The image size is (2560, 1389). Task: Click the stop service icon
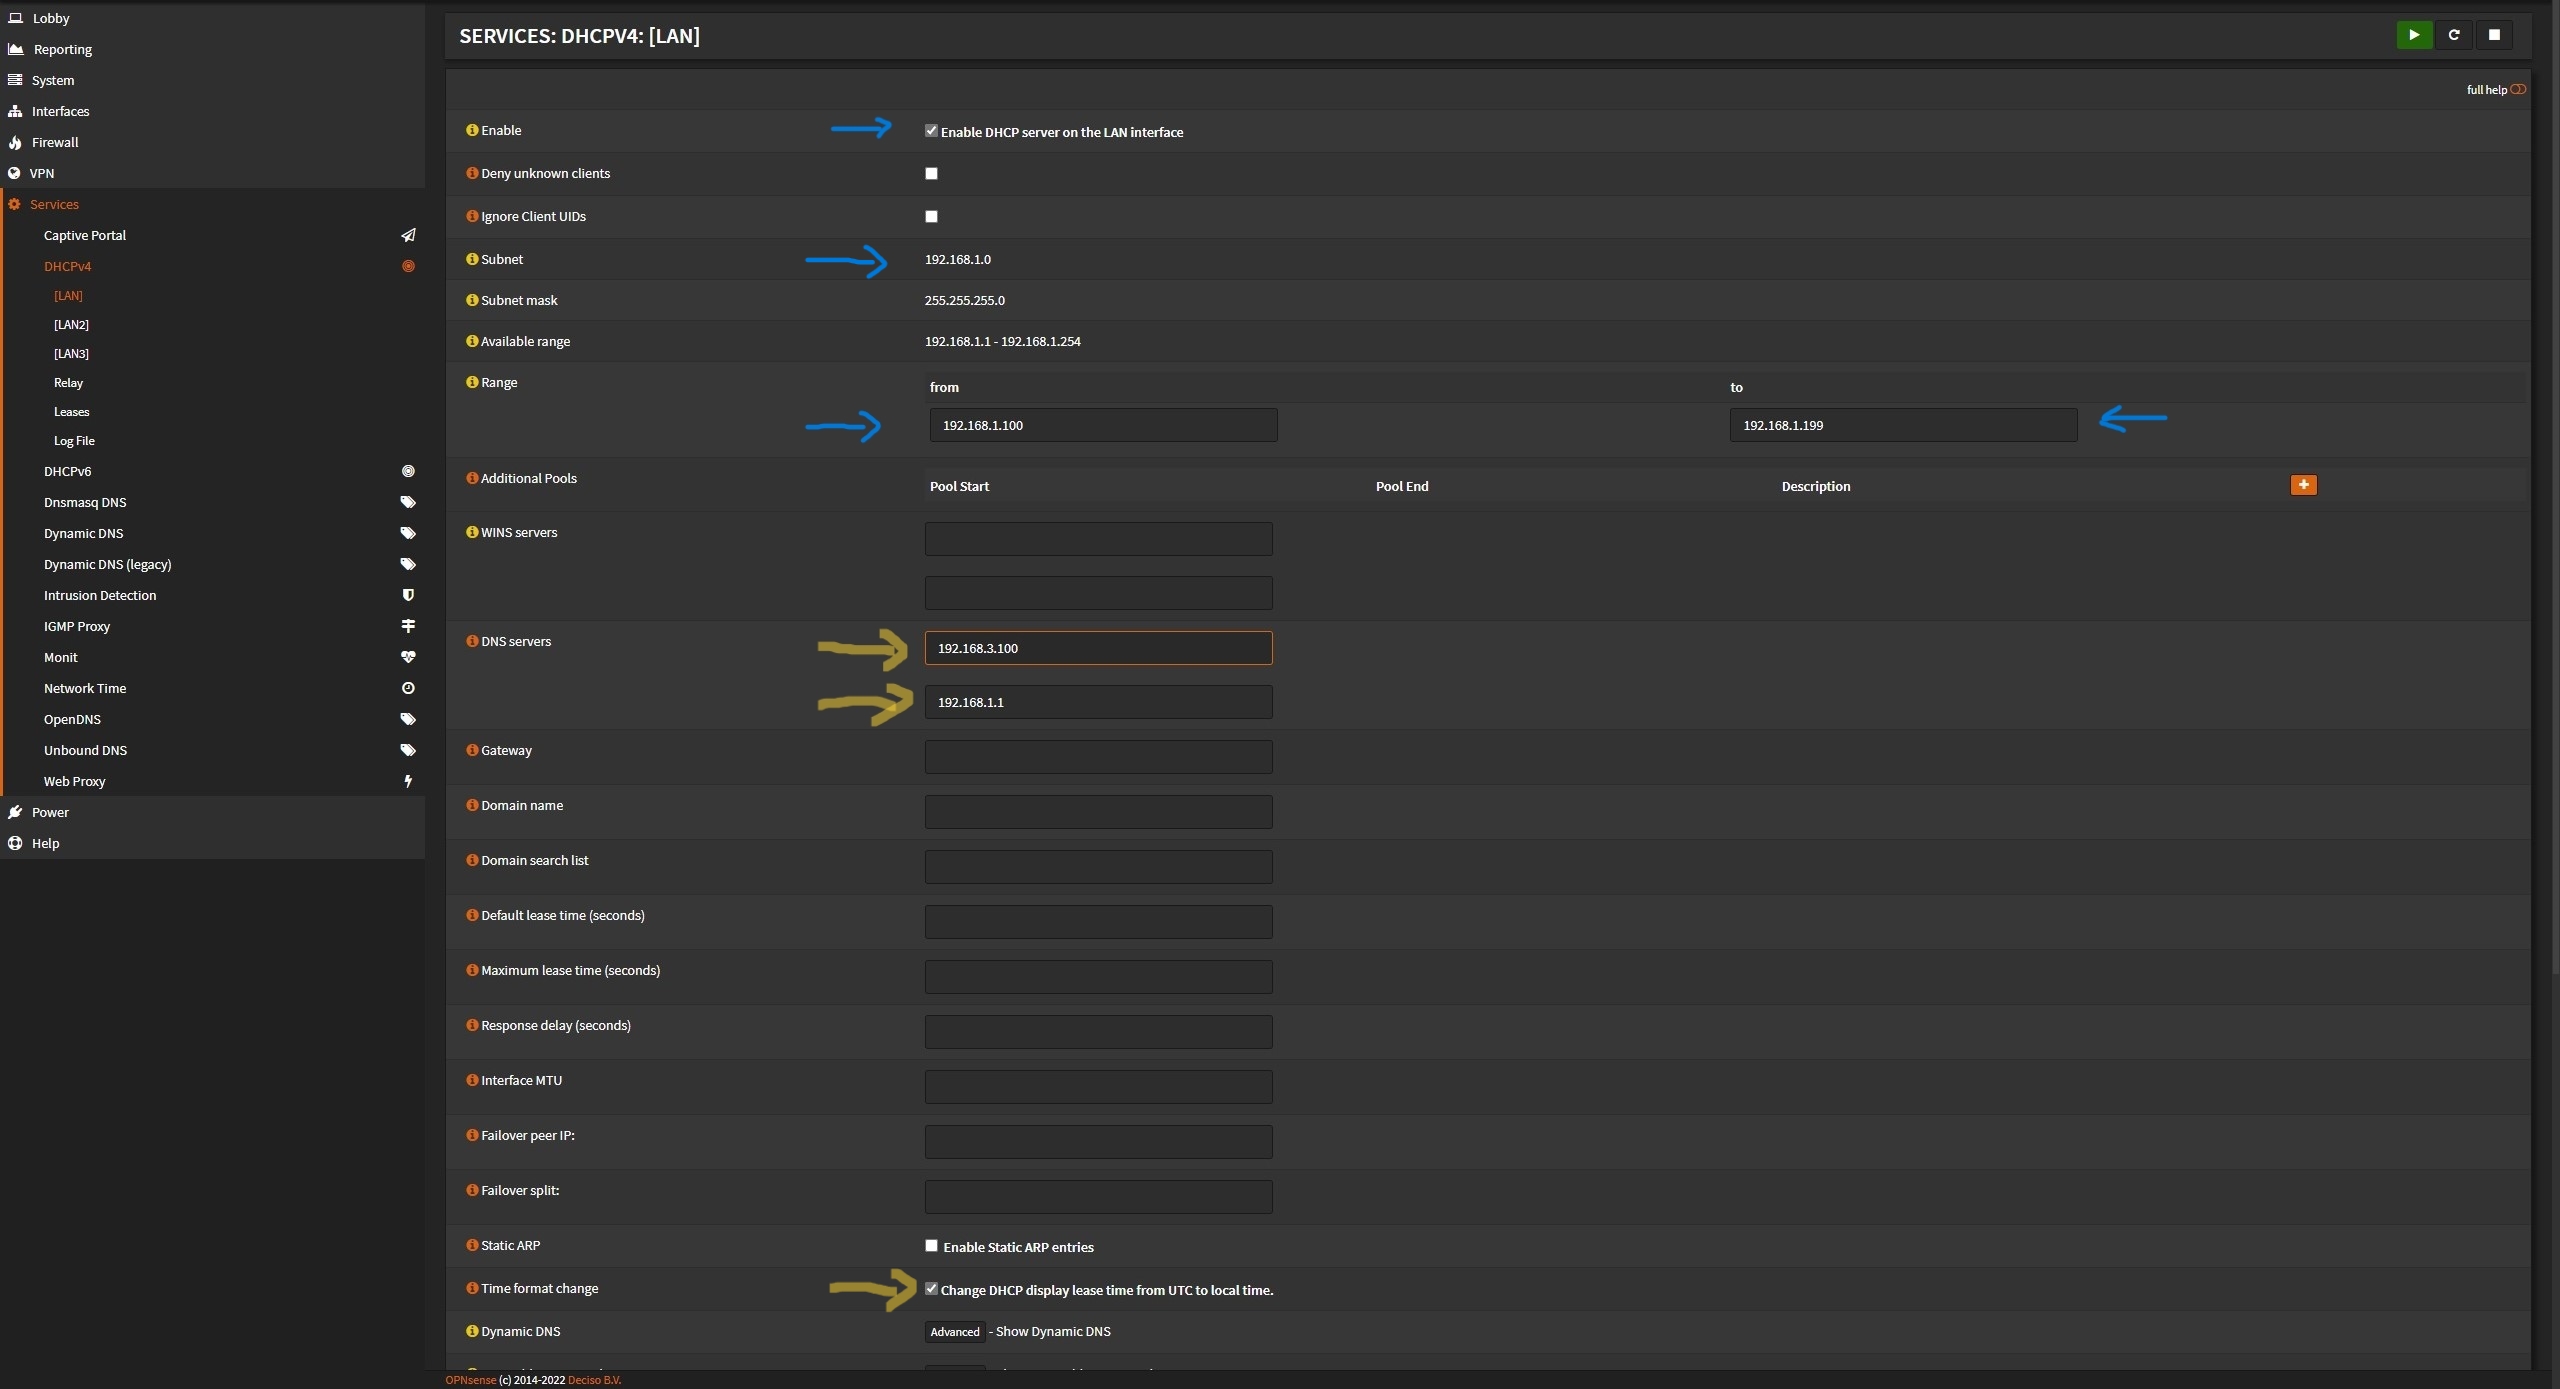(x=2493, y=35)
